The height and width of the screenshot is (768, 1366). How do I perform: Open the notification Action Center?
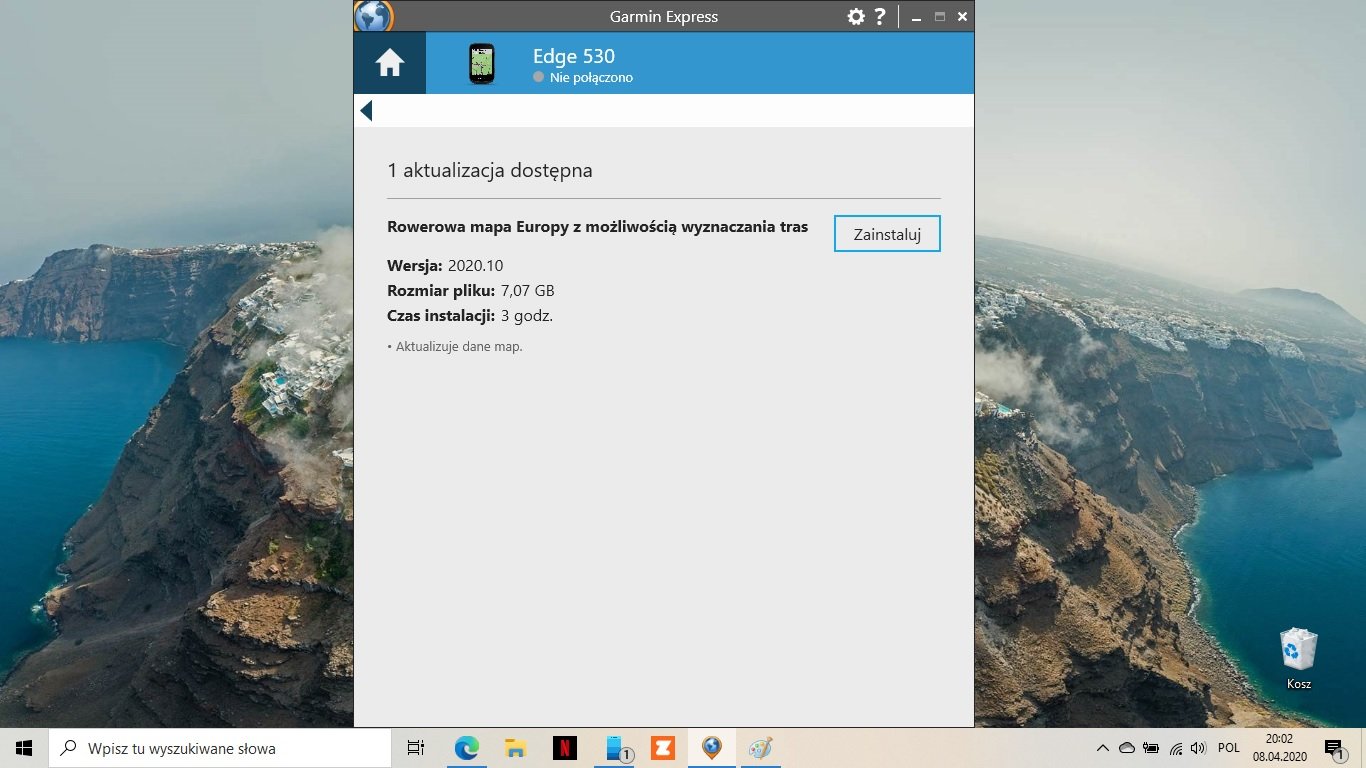[1334, 748]
